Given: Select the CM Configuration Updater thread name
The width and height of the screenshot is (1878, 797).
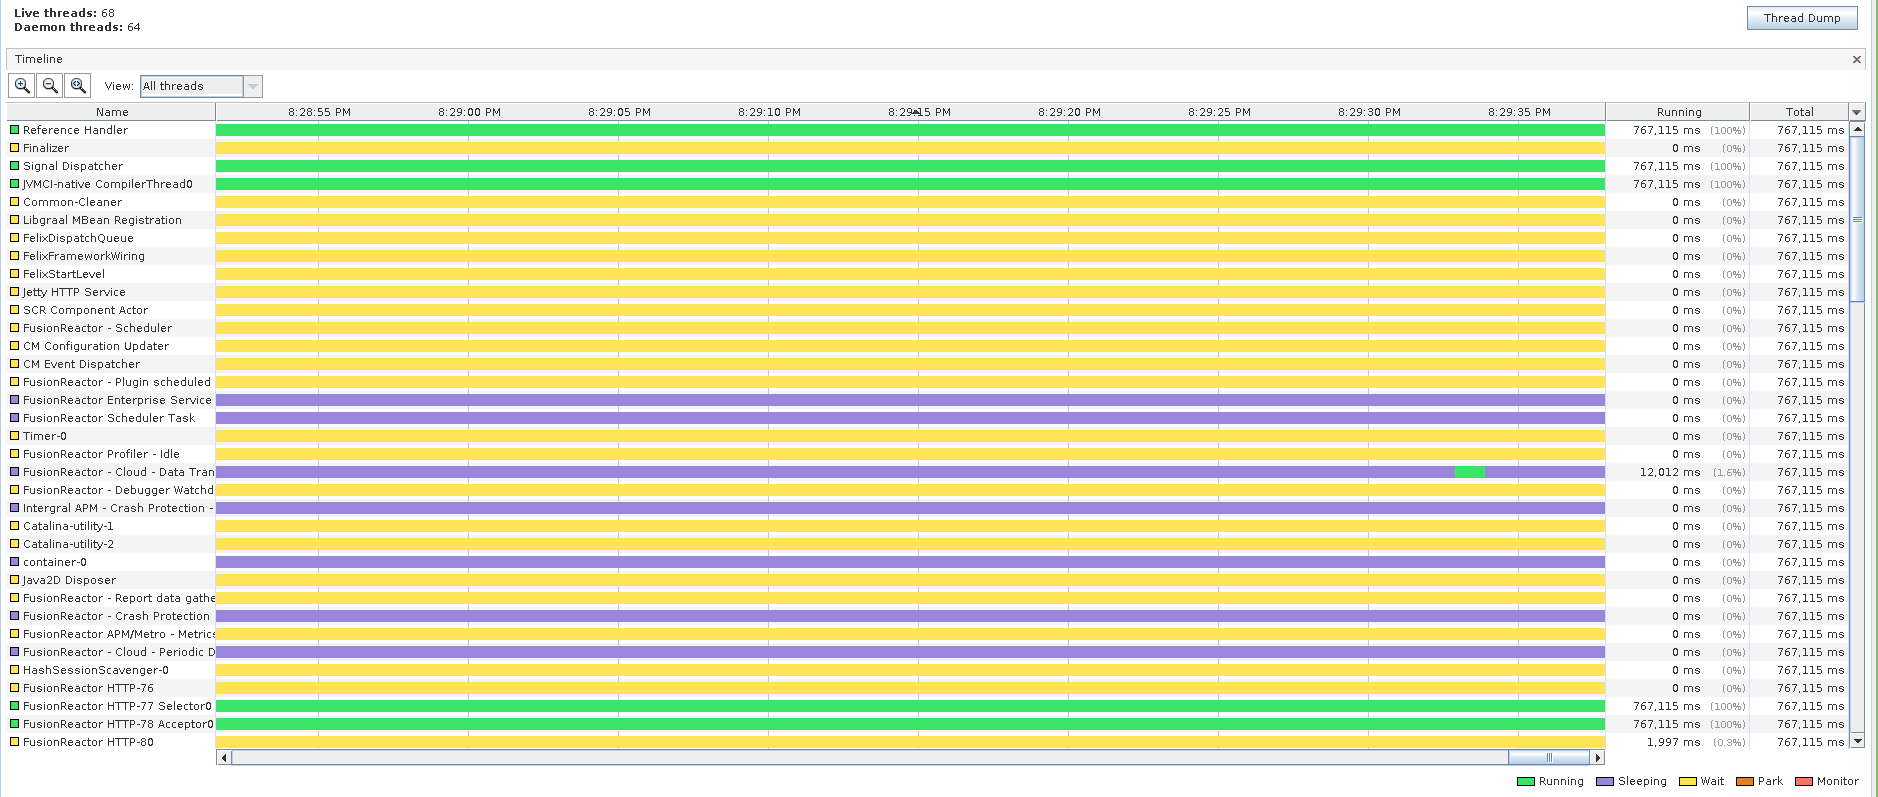Looking at the screenshot, I should point(96,346).
